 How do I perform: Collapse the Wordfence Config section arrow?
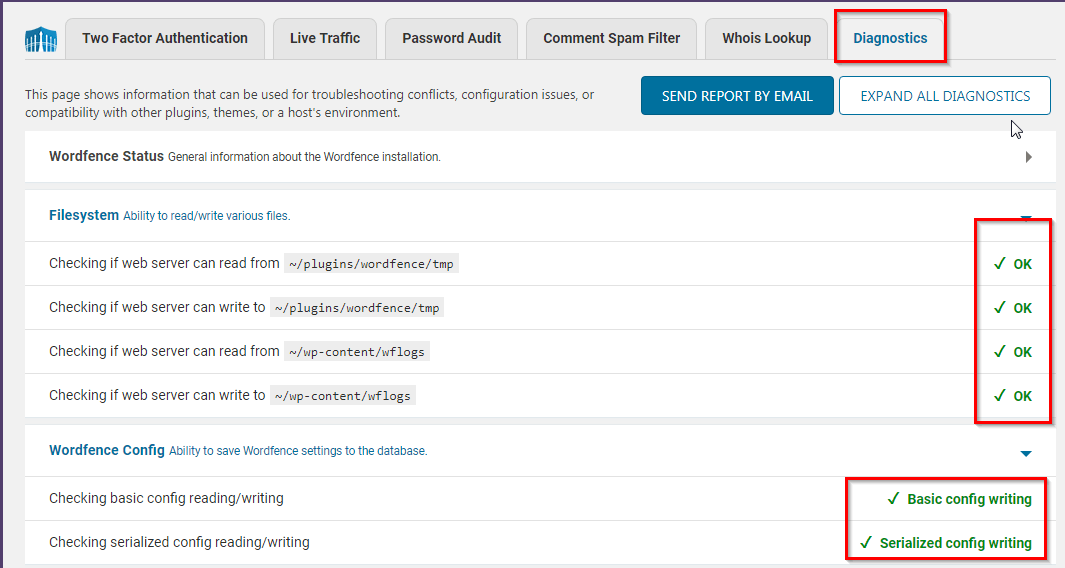tap(1026, 453)
